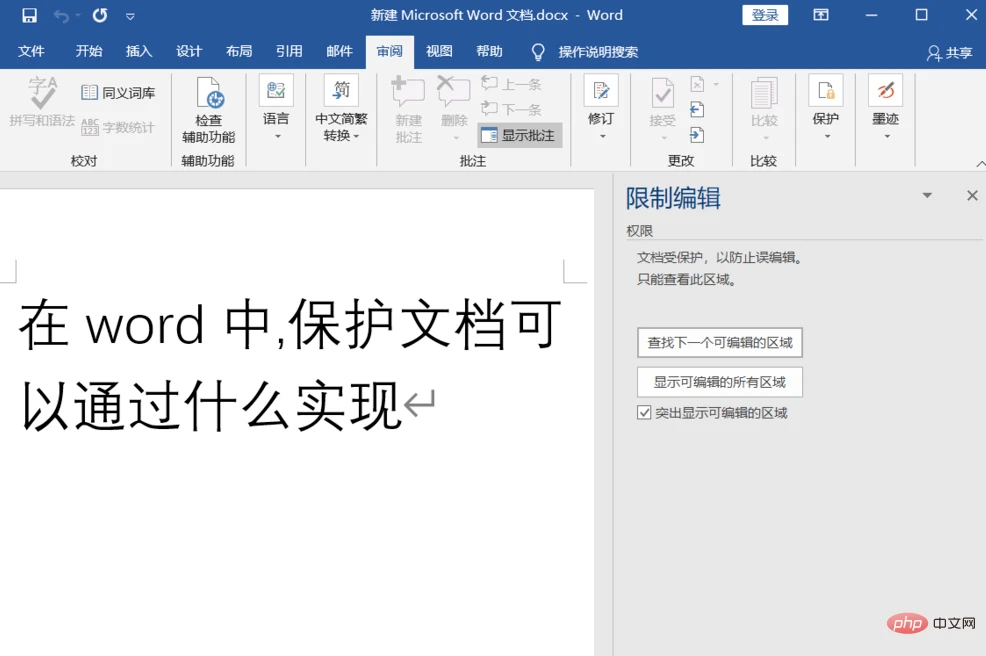The image size is (986, 656).
Task: Click in the document text 保护文档
Action: coord(397,325)
